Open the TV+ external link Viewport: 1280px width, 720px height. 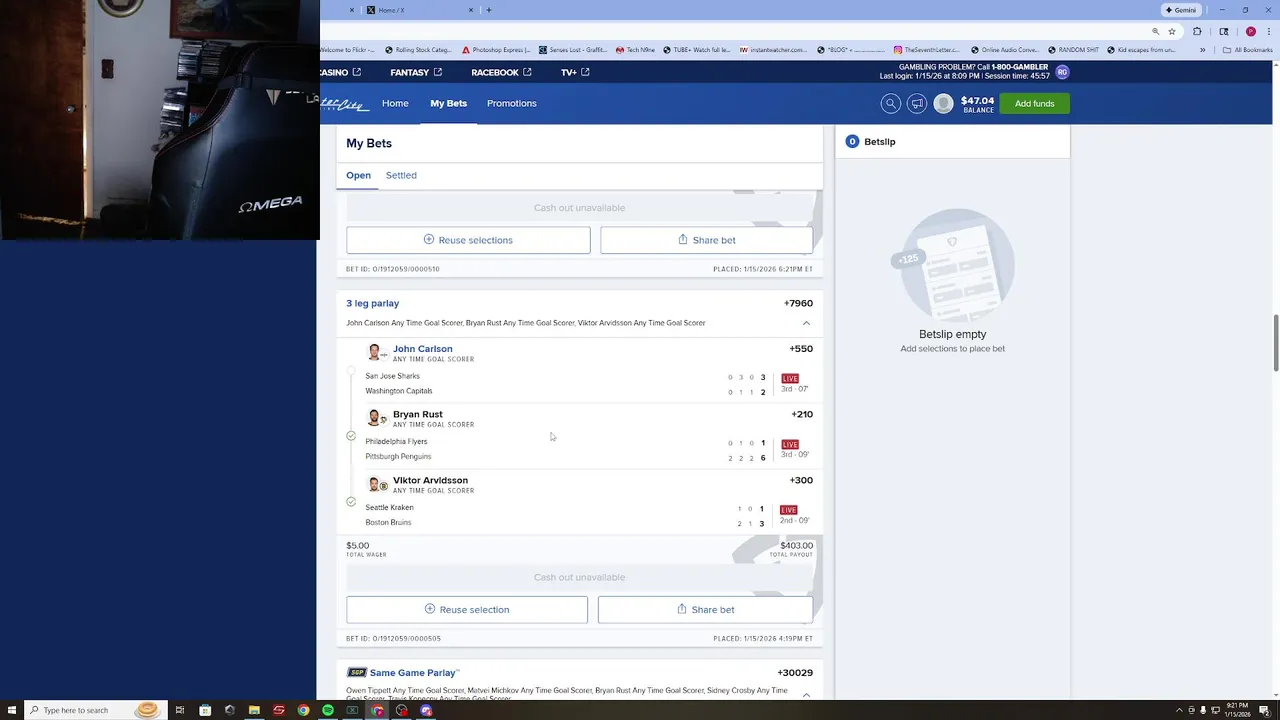click(575, 72)
